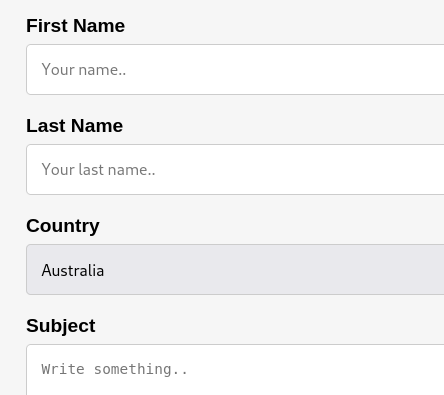Image resolution: width=444 pixels, height=395 pixels.
Task: Select the 'Your name..' placeholder field
Action: 235,69
